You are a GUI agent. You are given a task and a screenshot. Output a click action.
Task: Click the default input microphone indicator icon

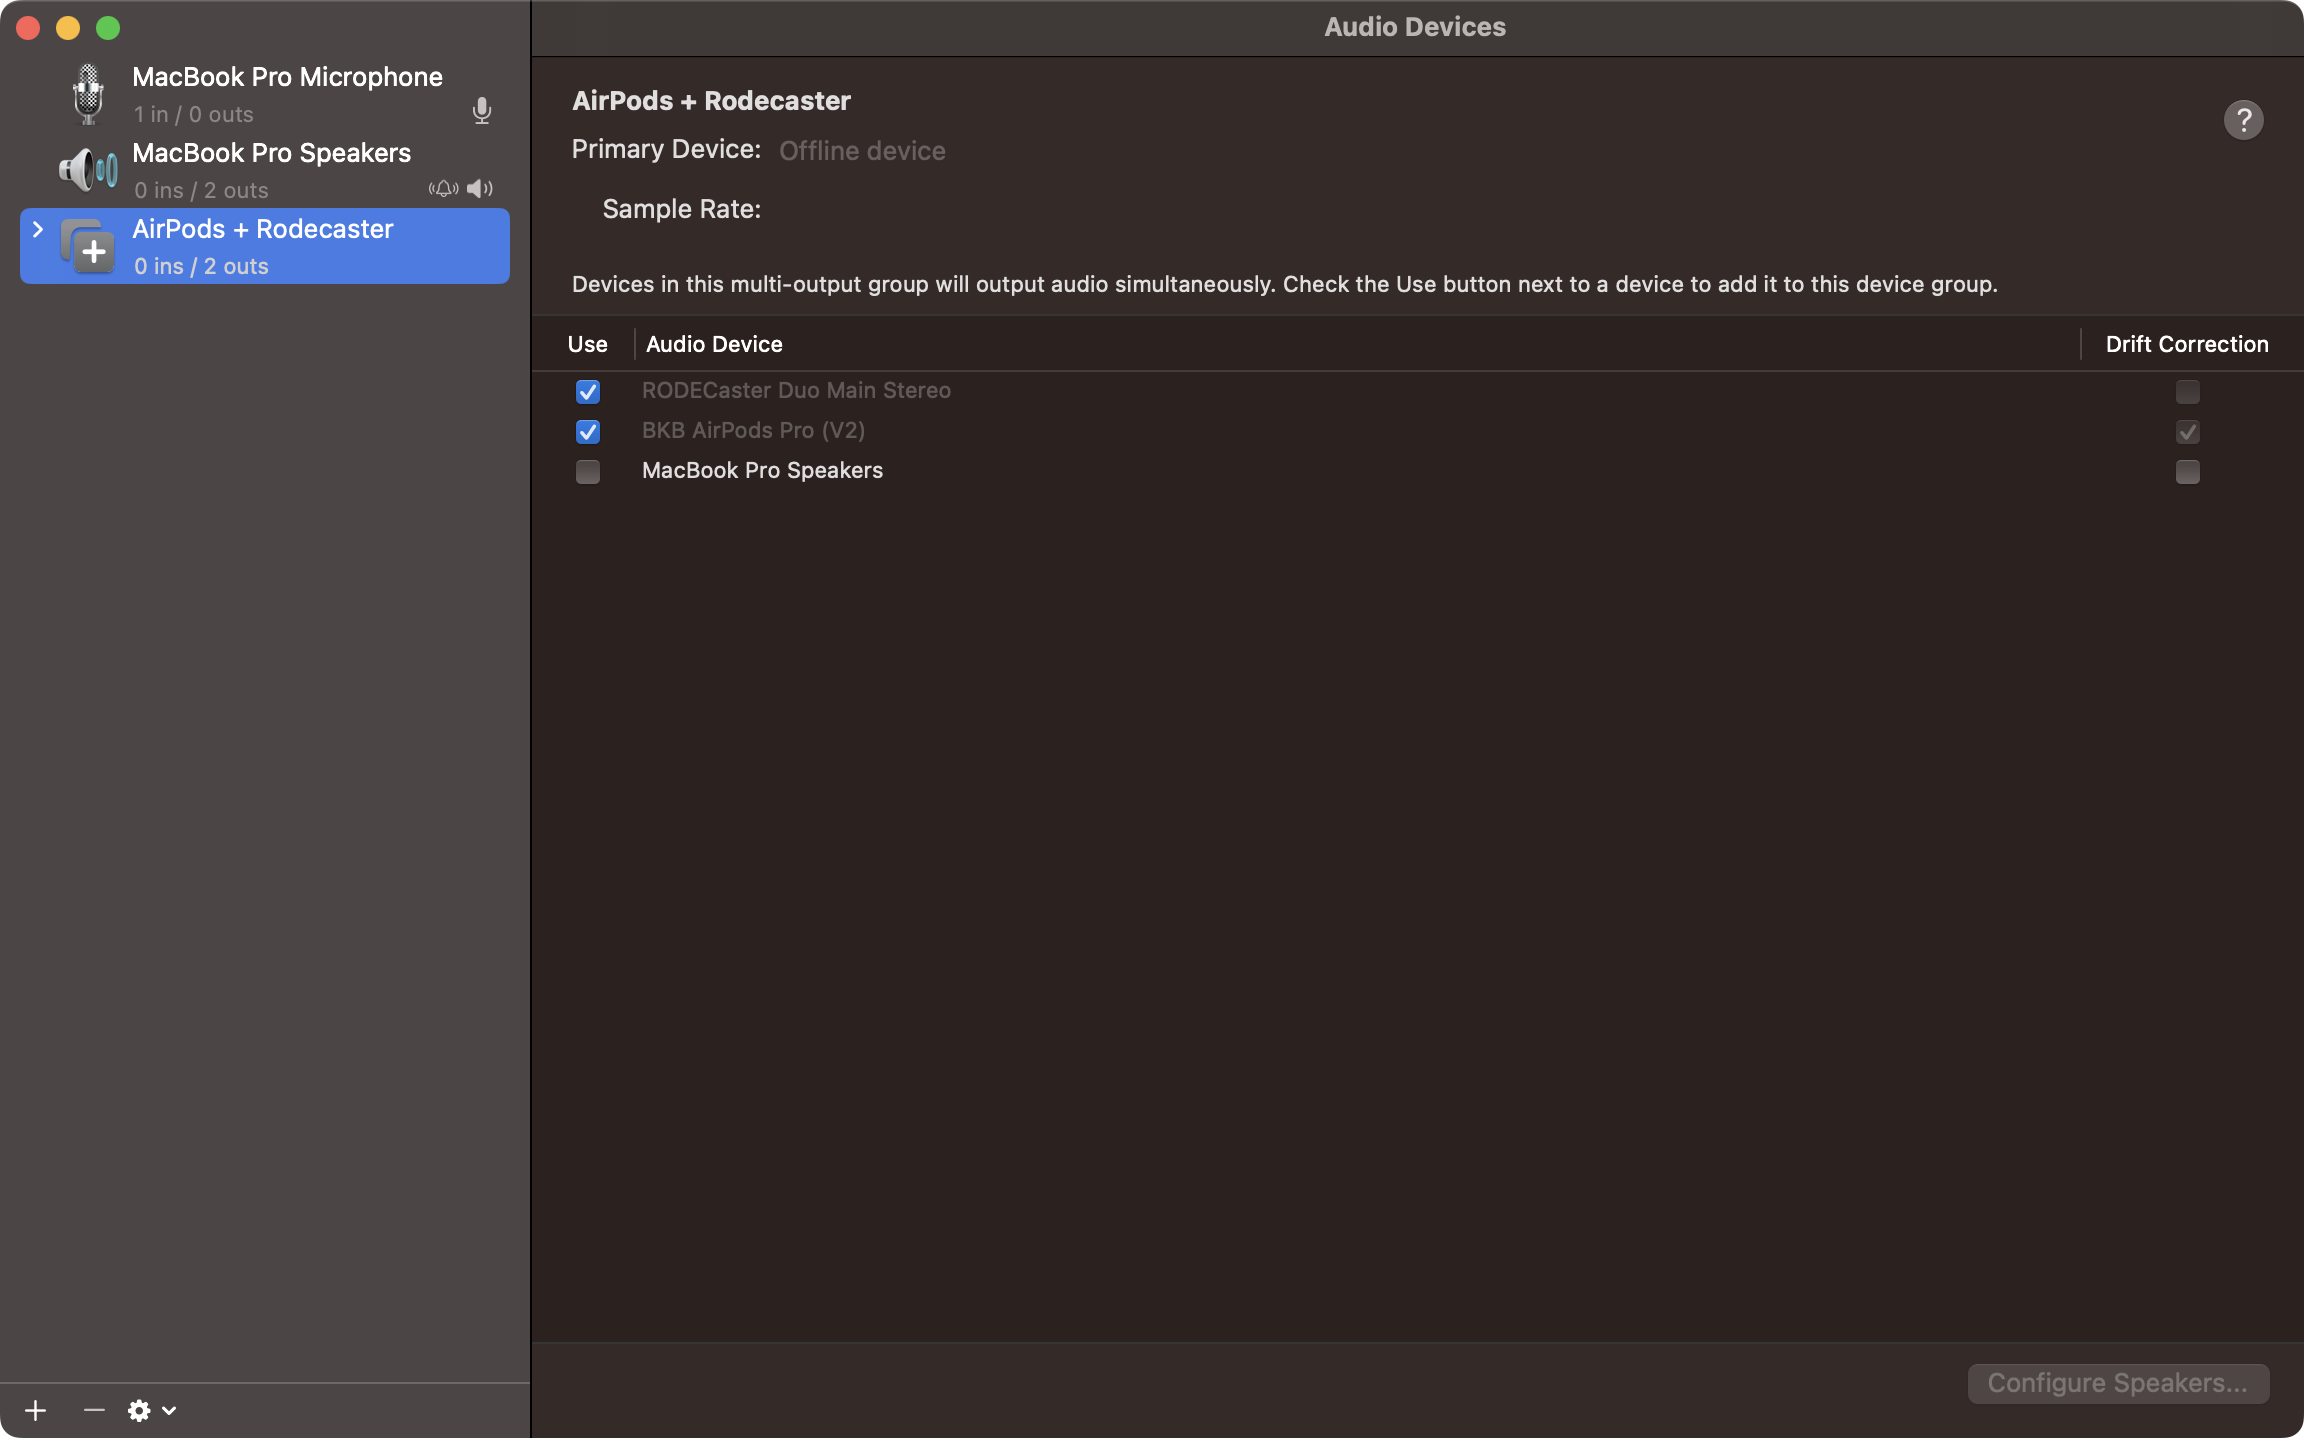click(482, 110)
